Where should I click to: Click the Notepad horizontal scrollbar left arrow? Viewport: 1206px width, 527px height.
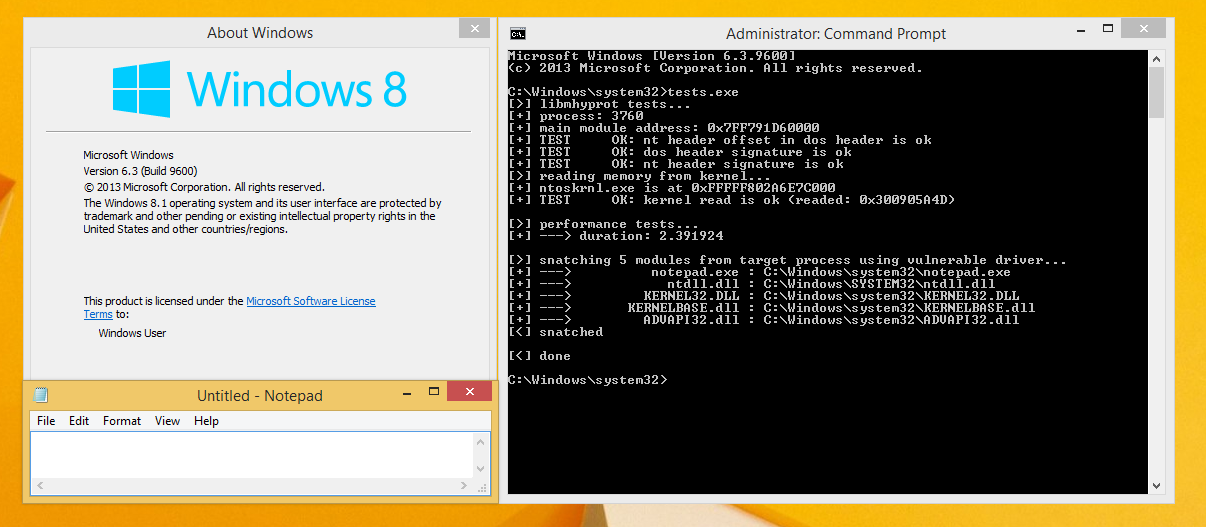40,486
